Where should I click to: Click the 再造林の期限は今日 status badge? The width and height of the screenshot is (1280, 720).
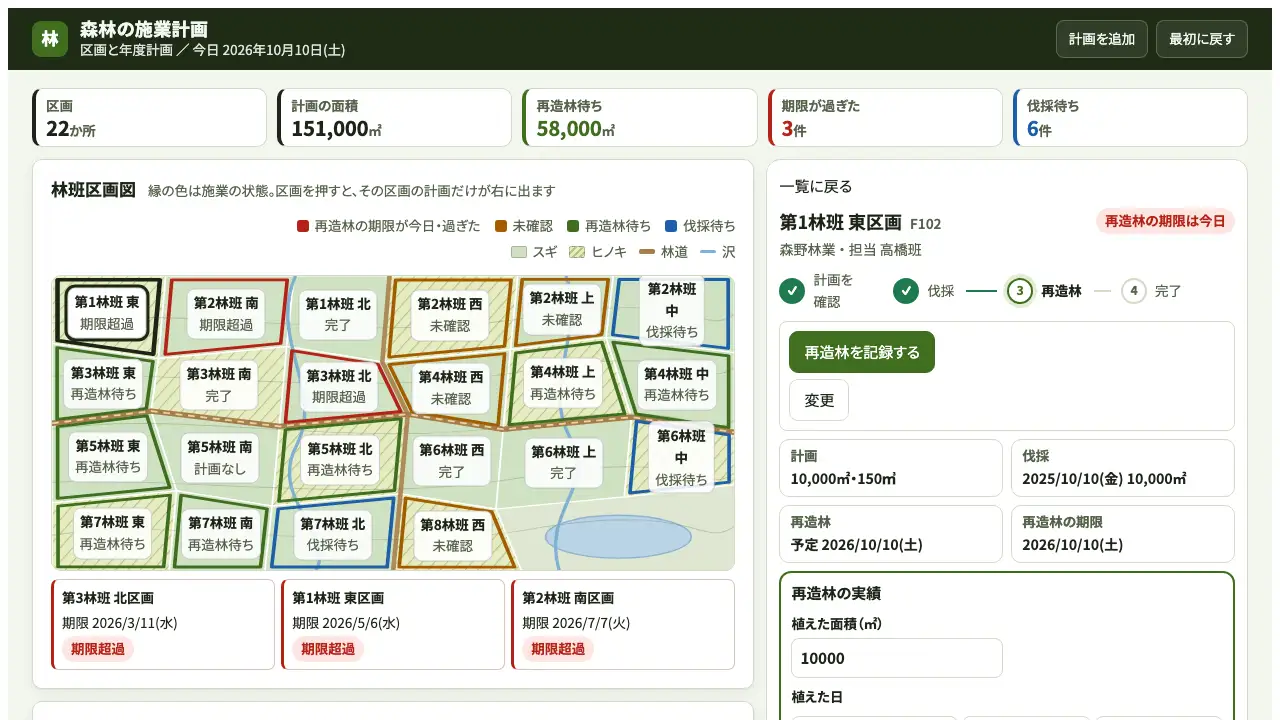click(x=1165, y=221)
